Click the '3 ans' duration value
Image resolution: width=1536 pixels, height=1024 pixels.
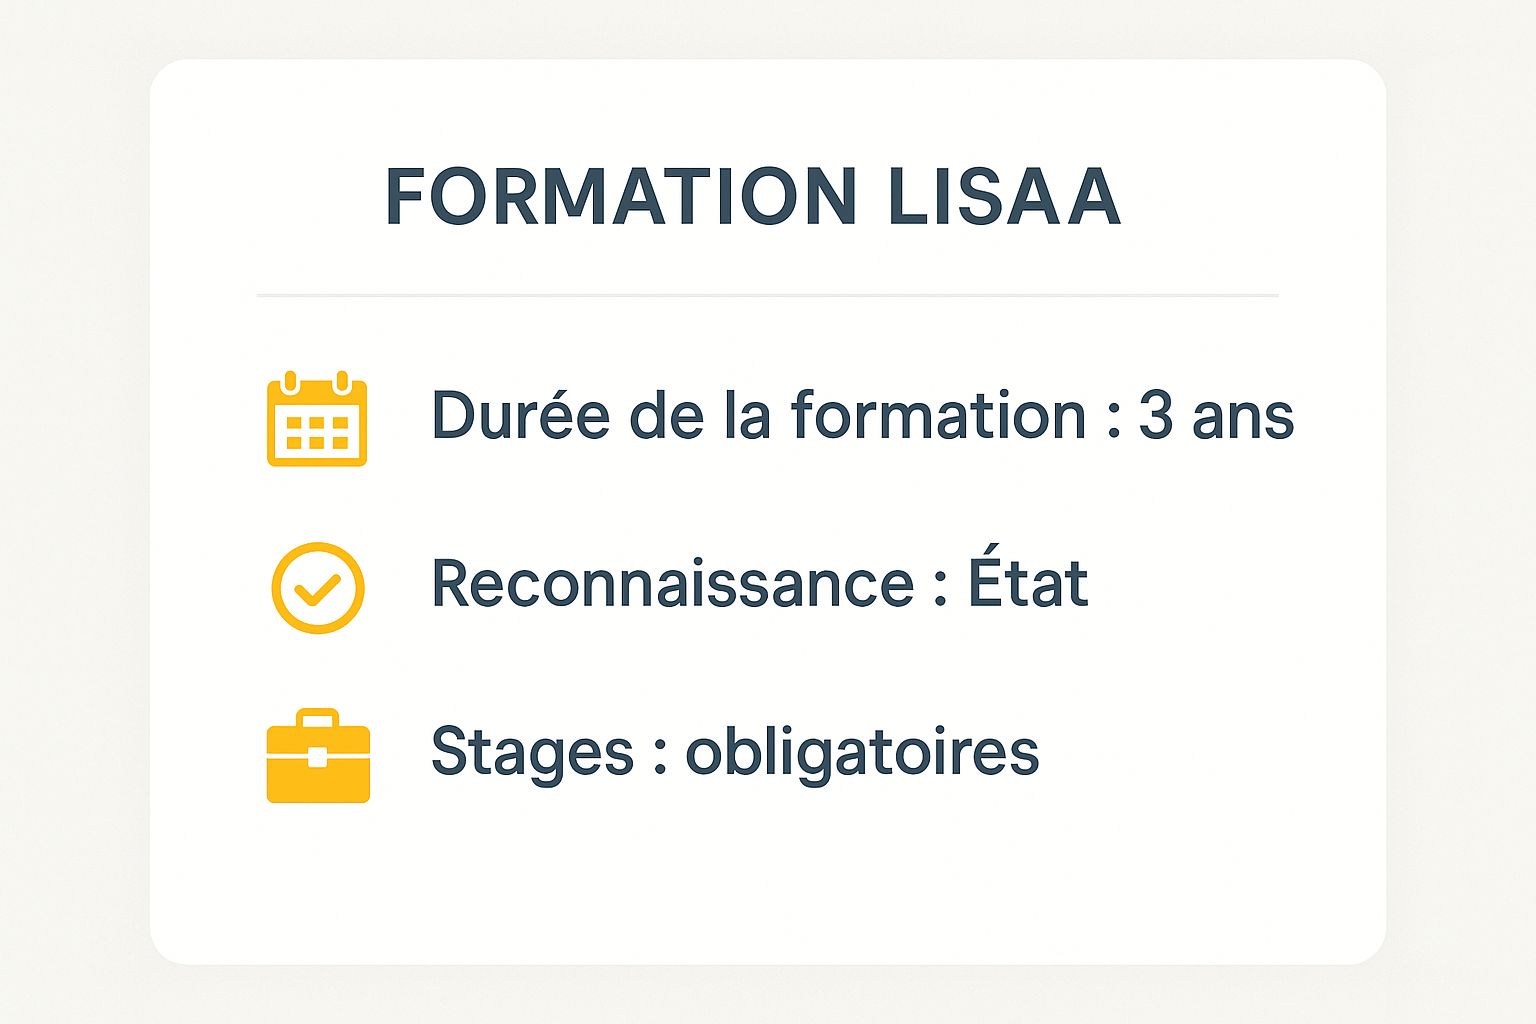(x=1216, y=416)
